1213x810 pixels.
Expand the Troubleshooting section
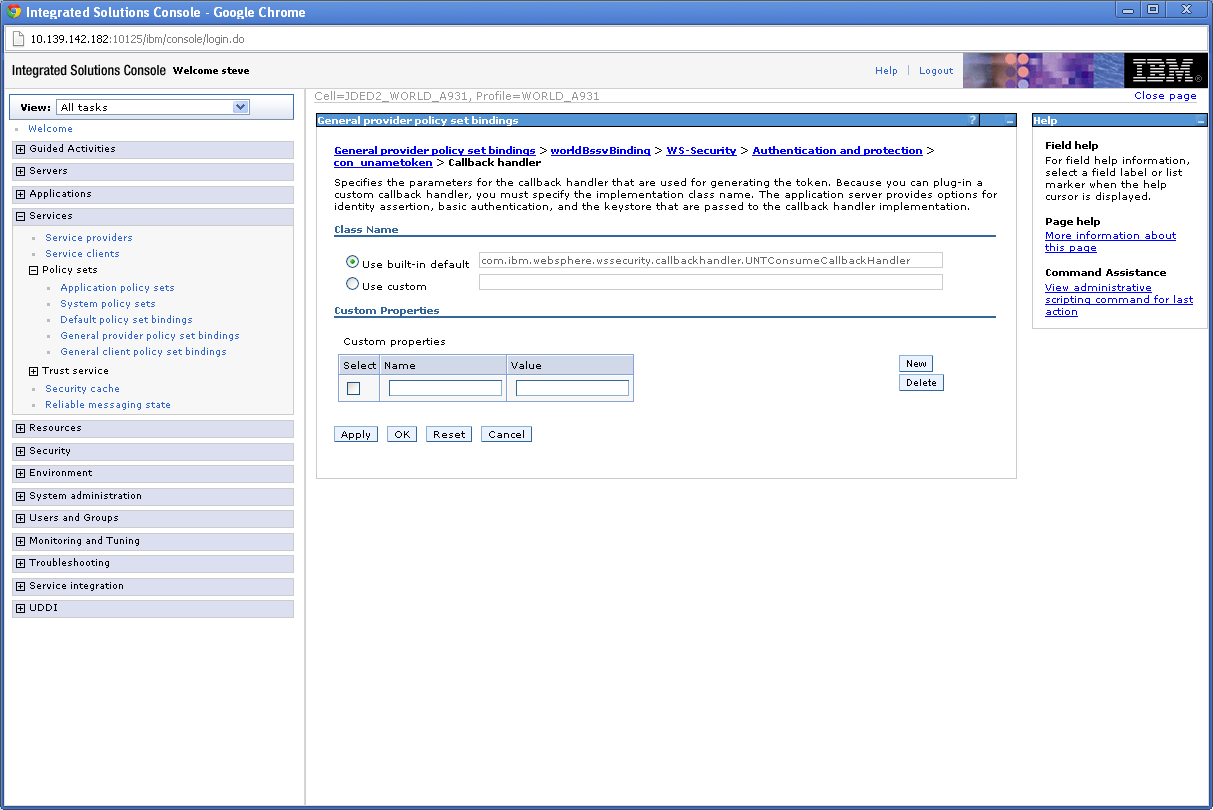click(x=20, y=563)
